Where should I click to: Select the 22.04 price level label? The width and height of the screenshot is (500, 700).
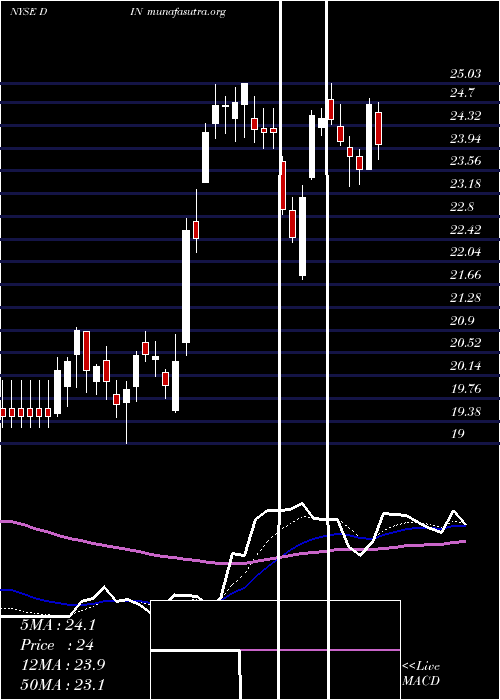[x=466, y=252]
